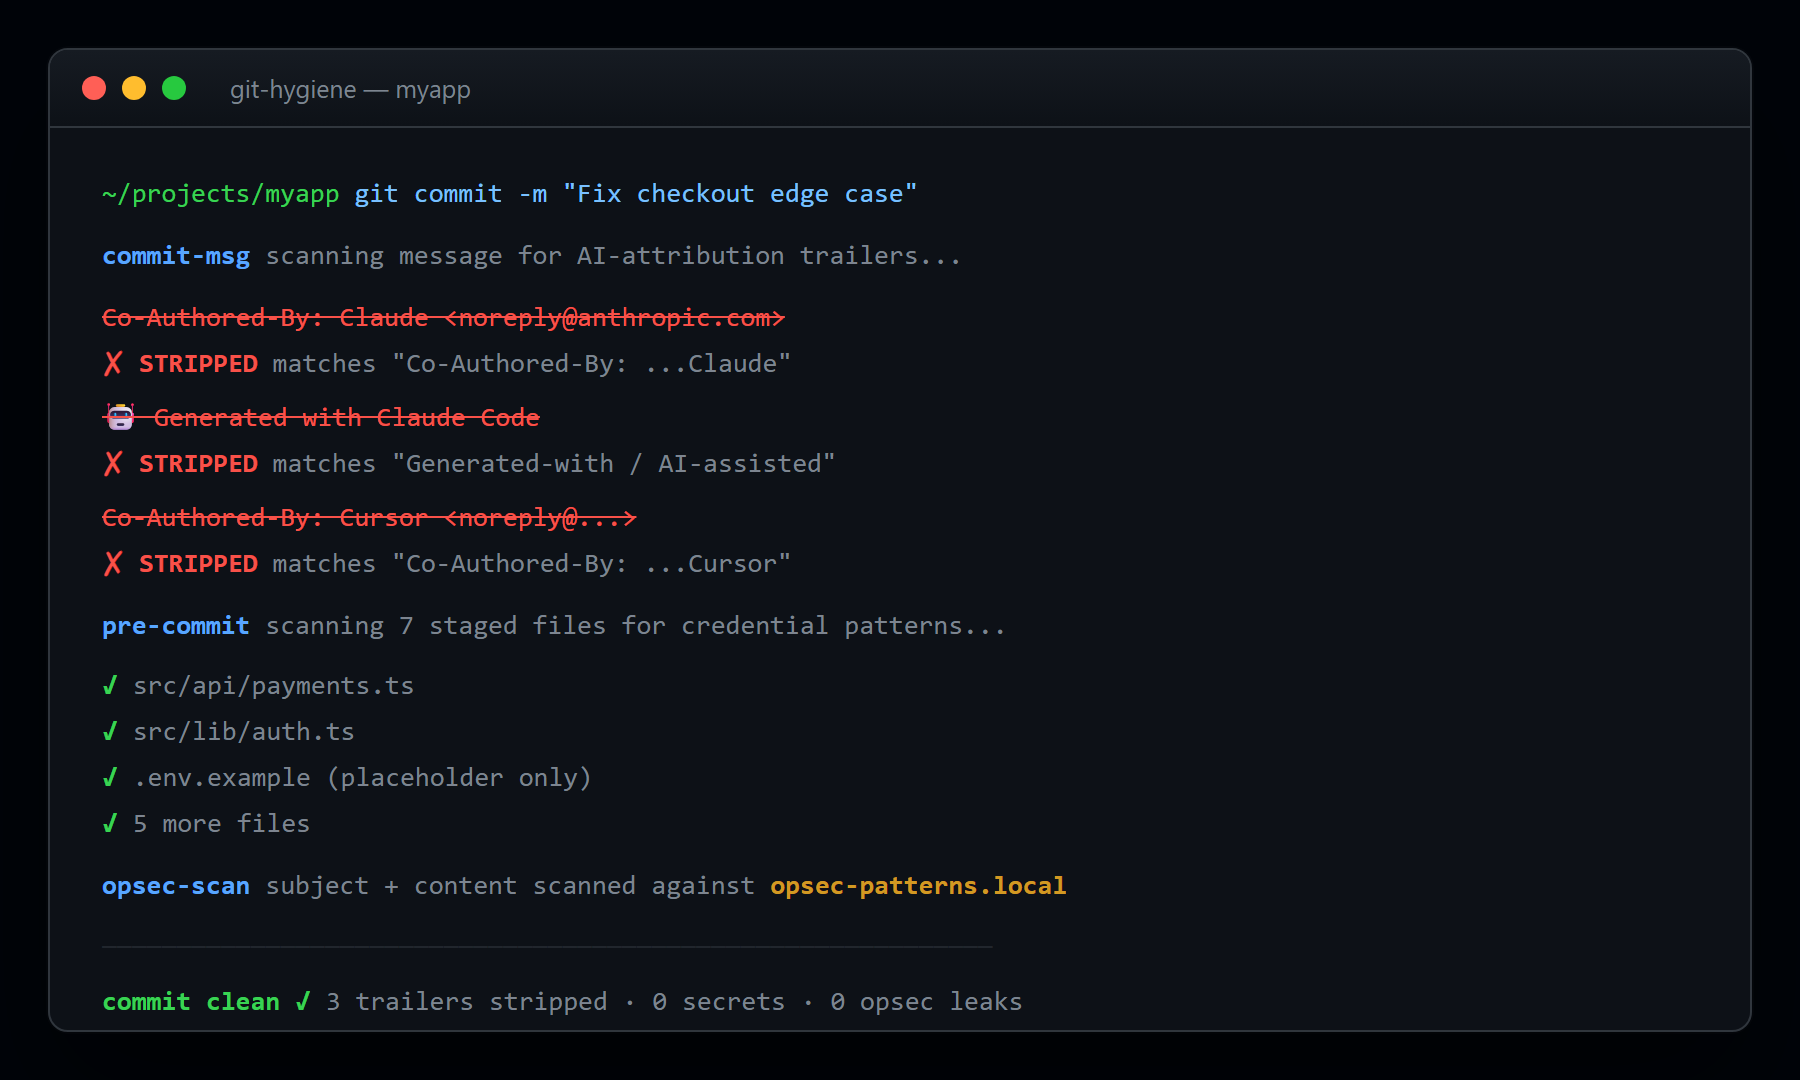Click the struck-through 'Generated with Claude Code' text

point(346,418)
